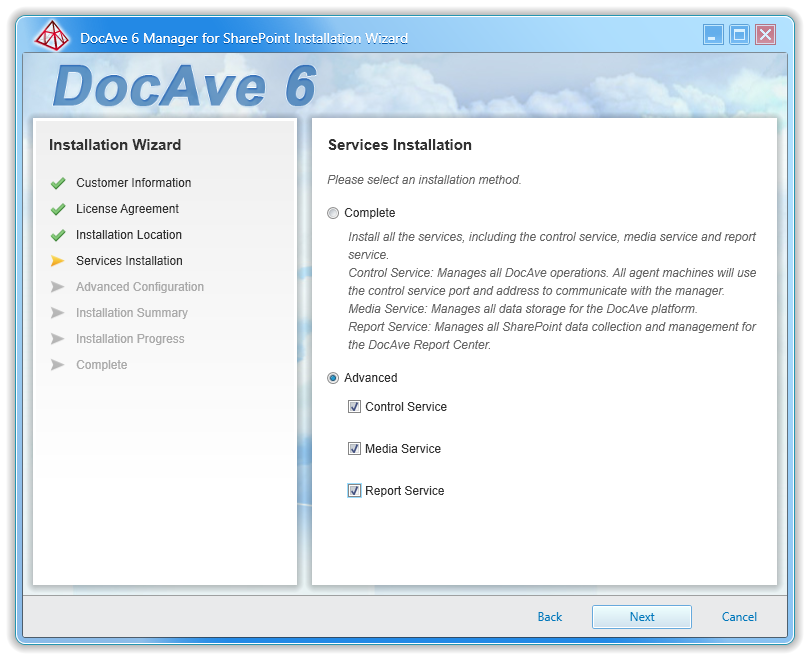Click the 'Services Installation' heading
The width and height of the screenshot is (808, 661).
[x=400, y=145]
